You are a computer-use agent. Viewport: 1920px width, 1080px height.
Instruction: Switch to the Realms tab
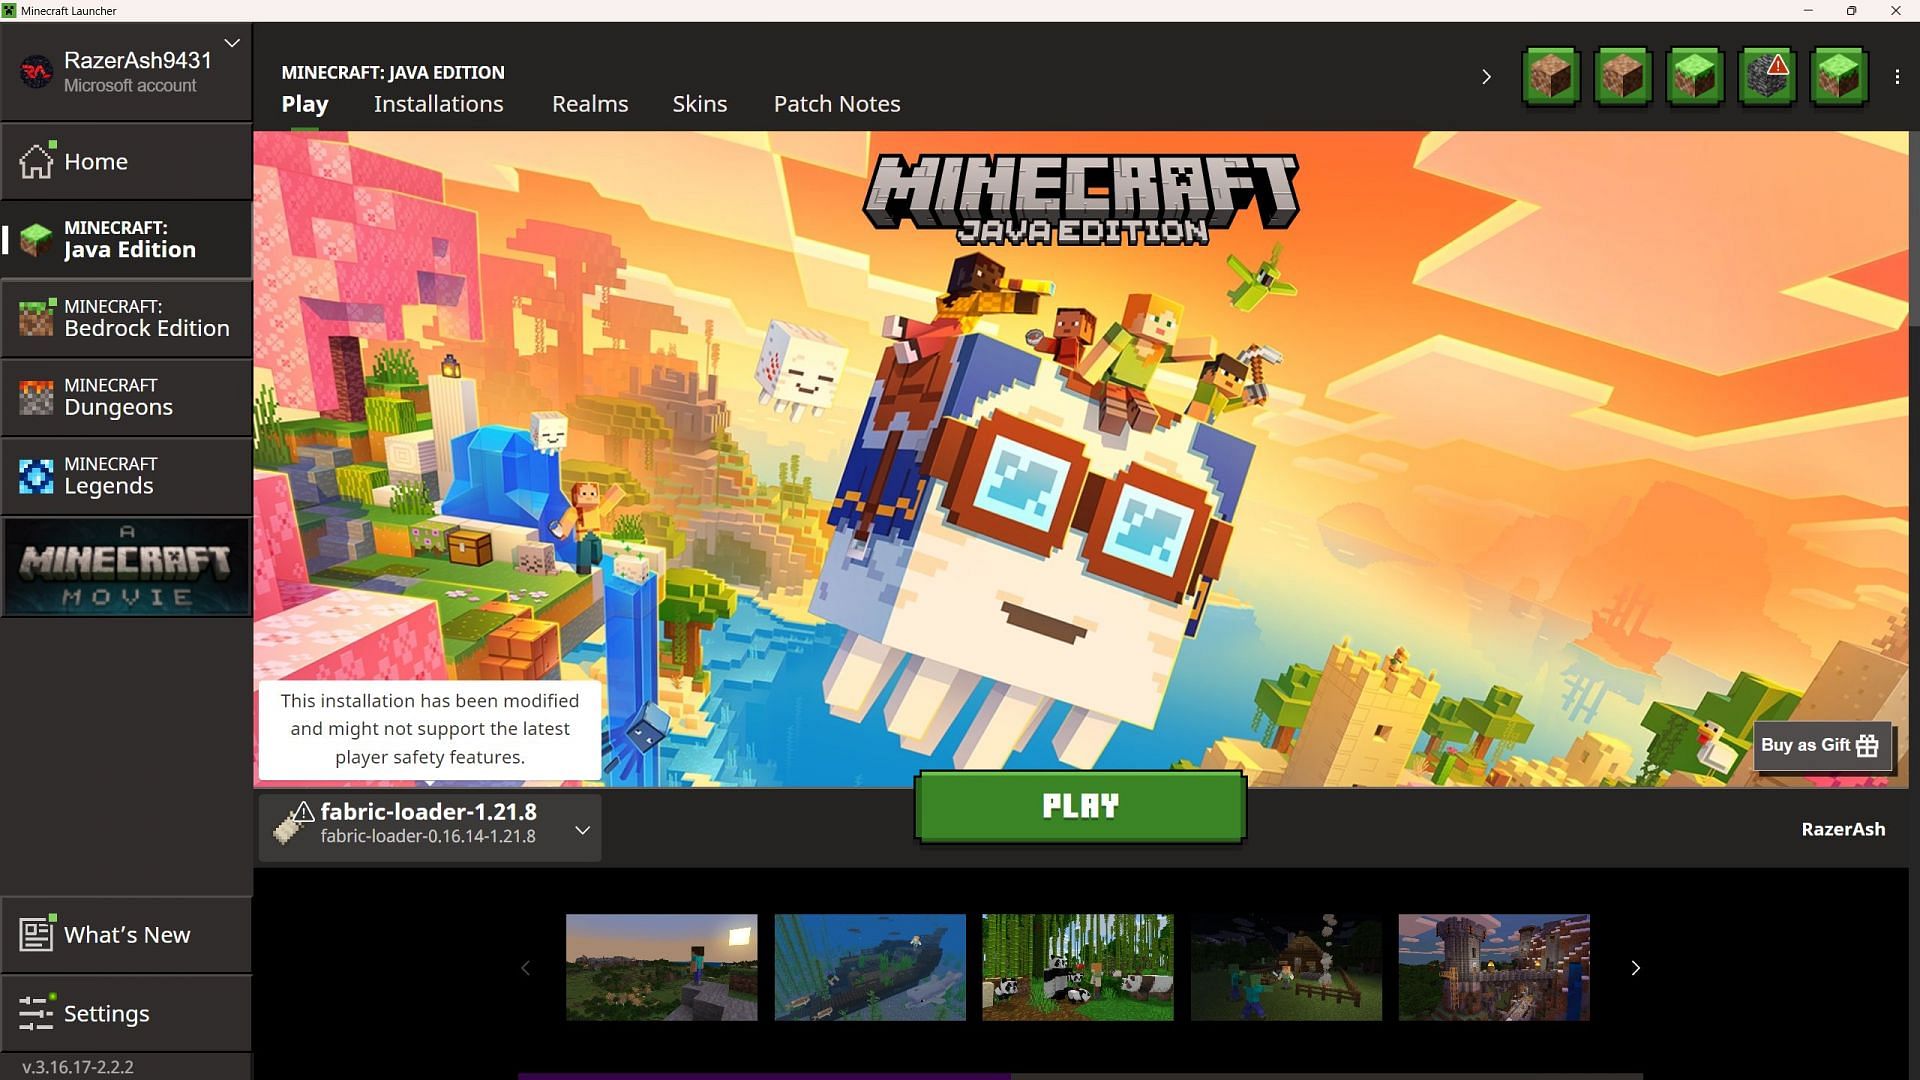pos(590,104)
